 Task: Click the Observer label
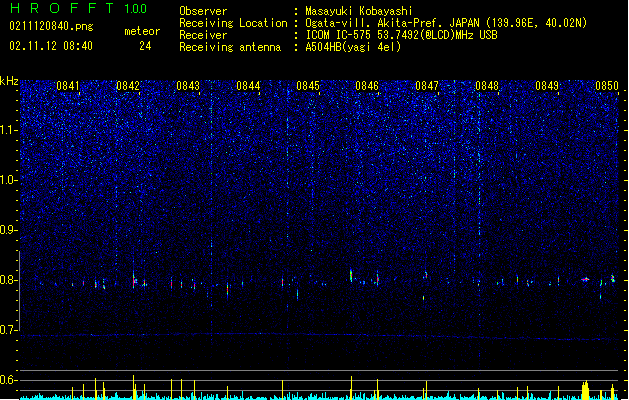(203, 11)
